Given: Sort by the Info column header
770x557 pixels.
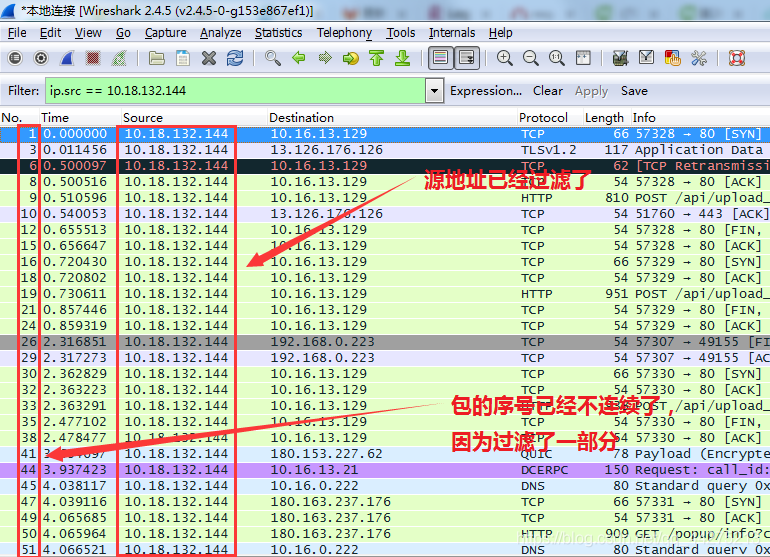Looking at the screenshot, I should click(x=700, y=118).
